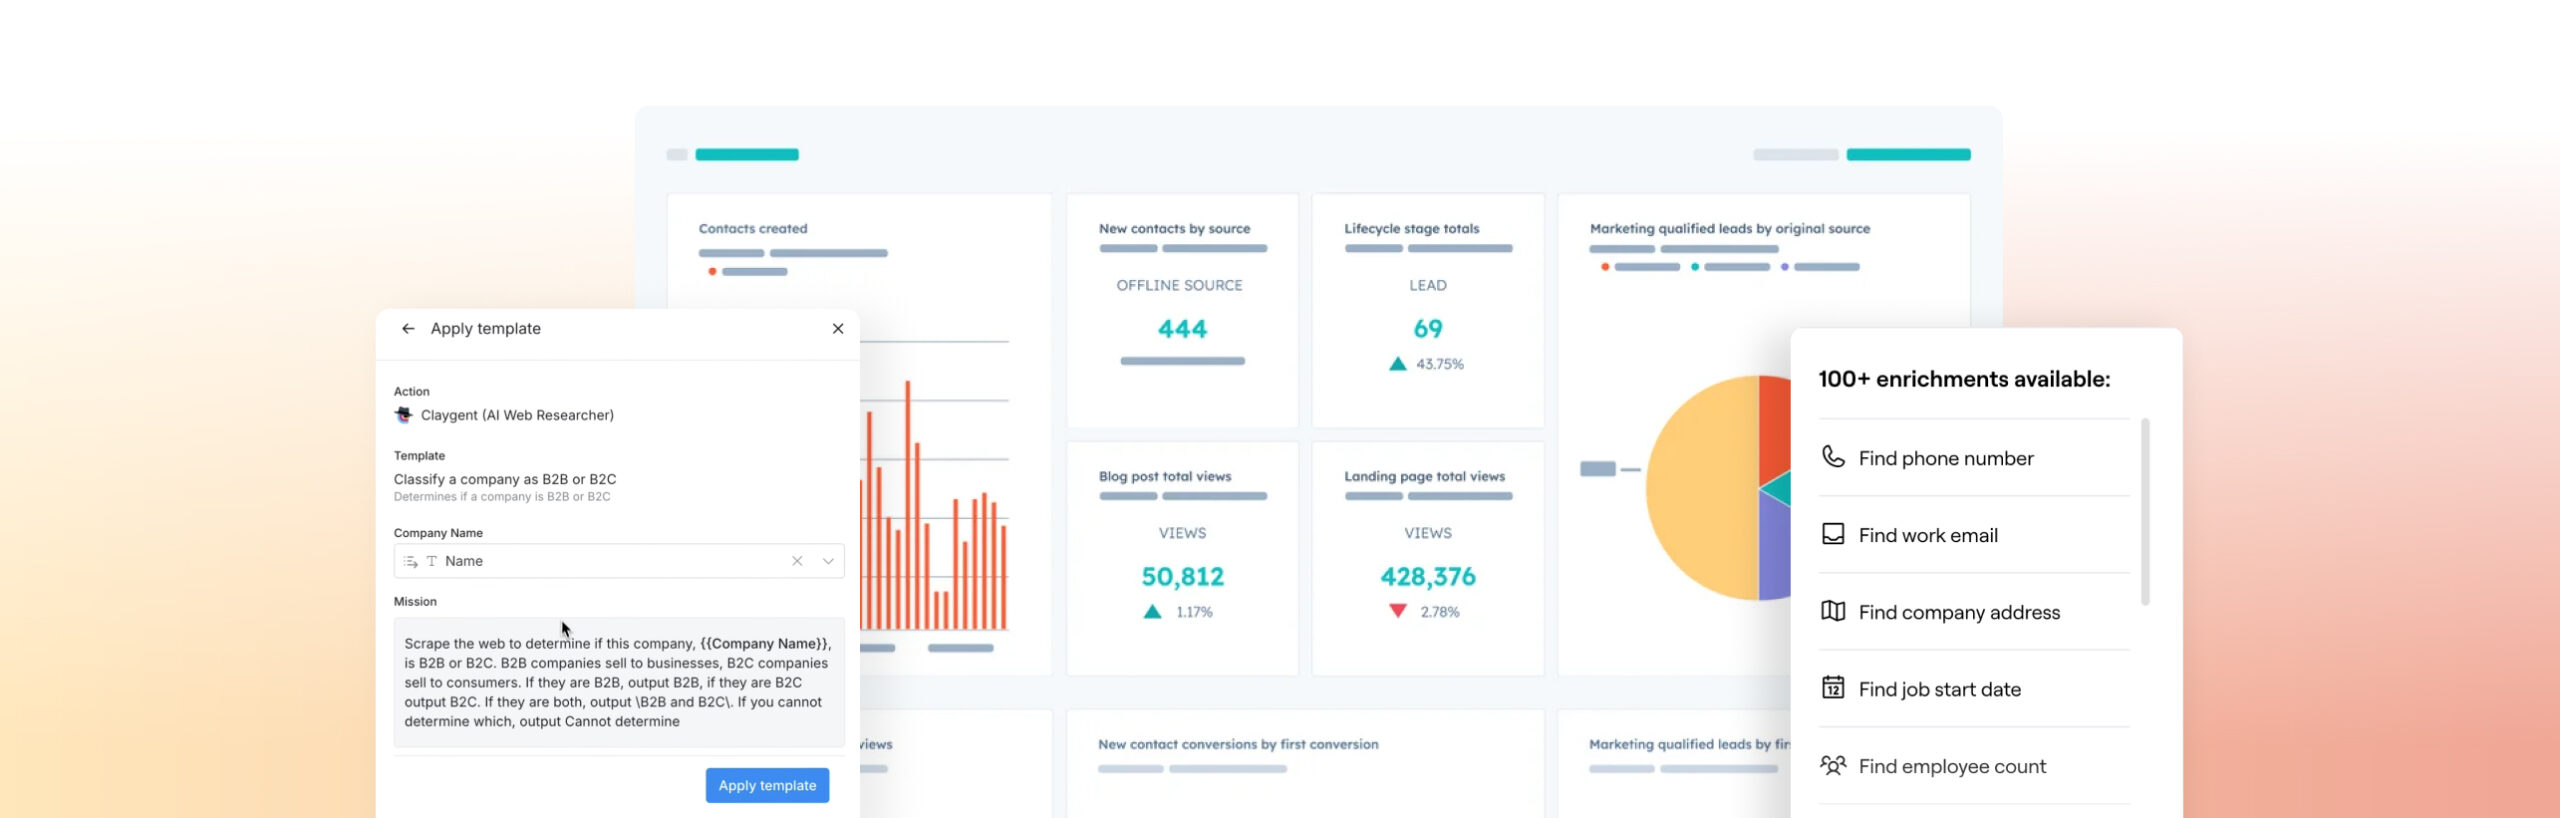Clear the Company Name field selection
This screenshot has height=818, width=2560.
point(797,561)
